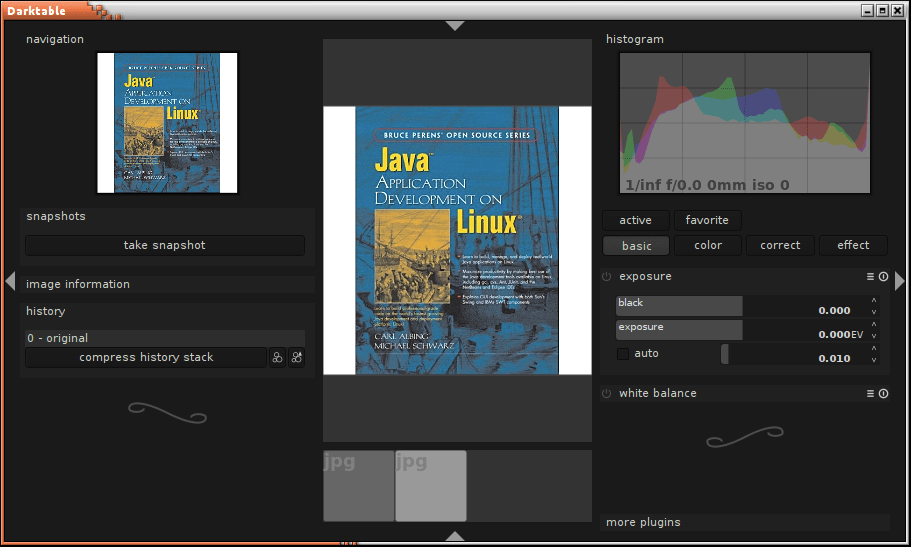The width and height of the screenshot is (911, 547).
Task: Toggle the white balance module power icon
Action: click(x=607, y=394)
